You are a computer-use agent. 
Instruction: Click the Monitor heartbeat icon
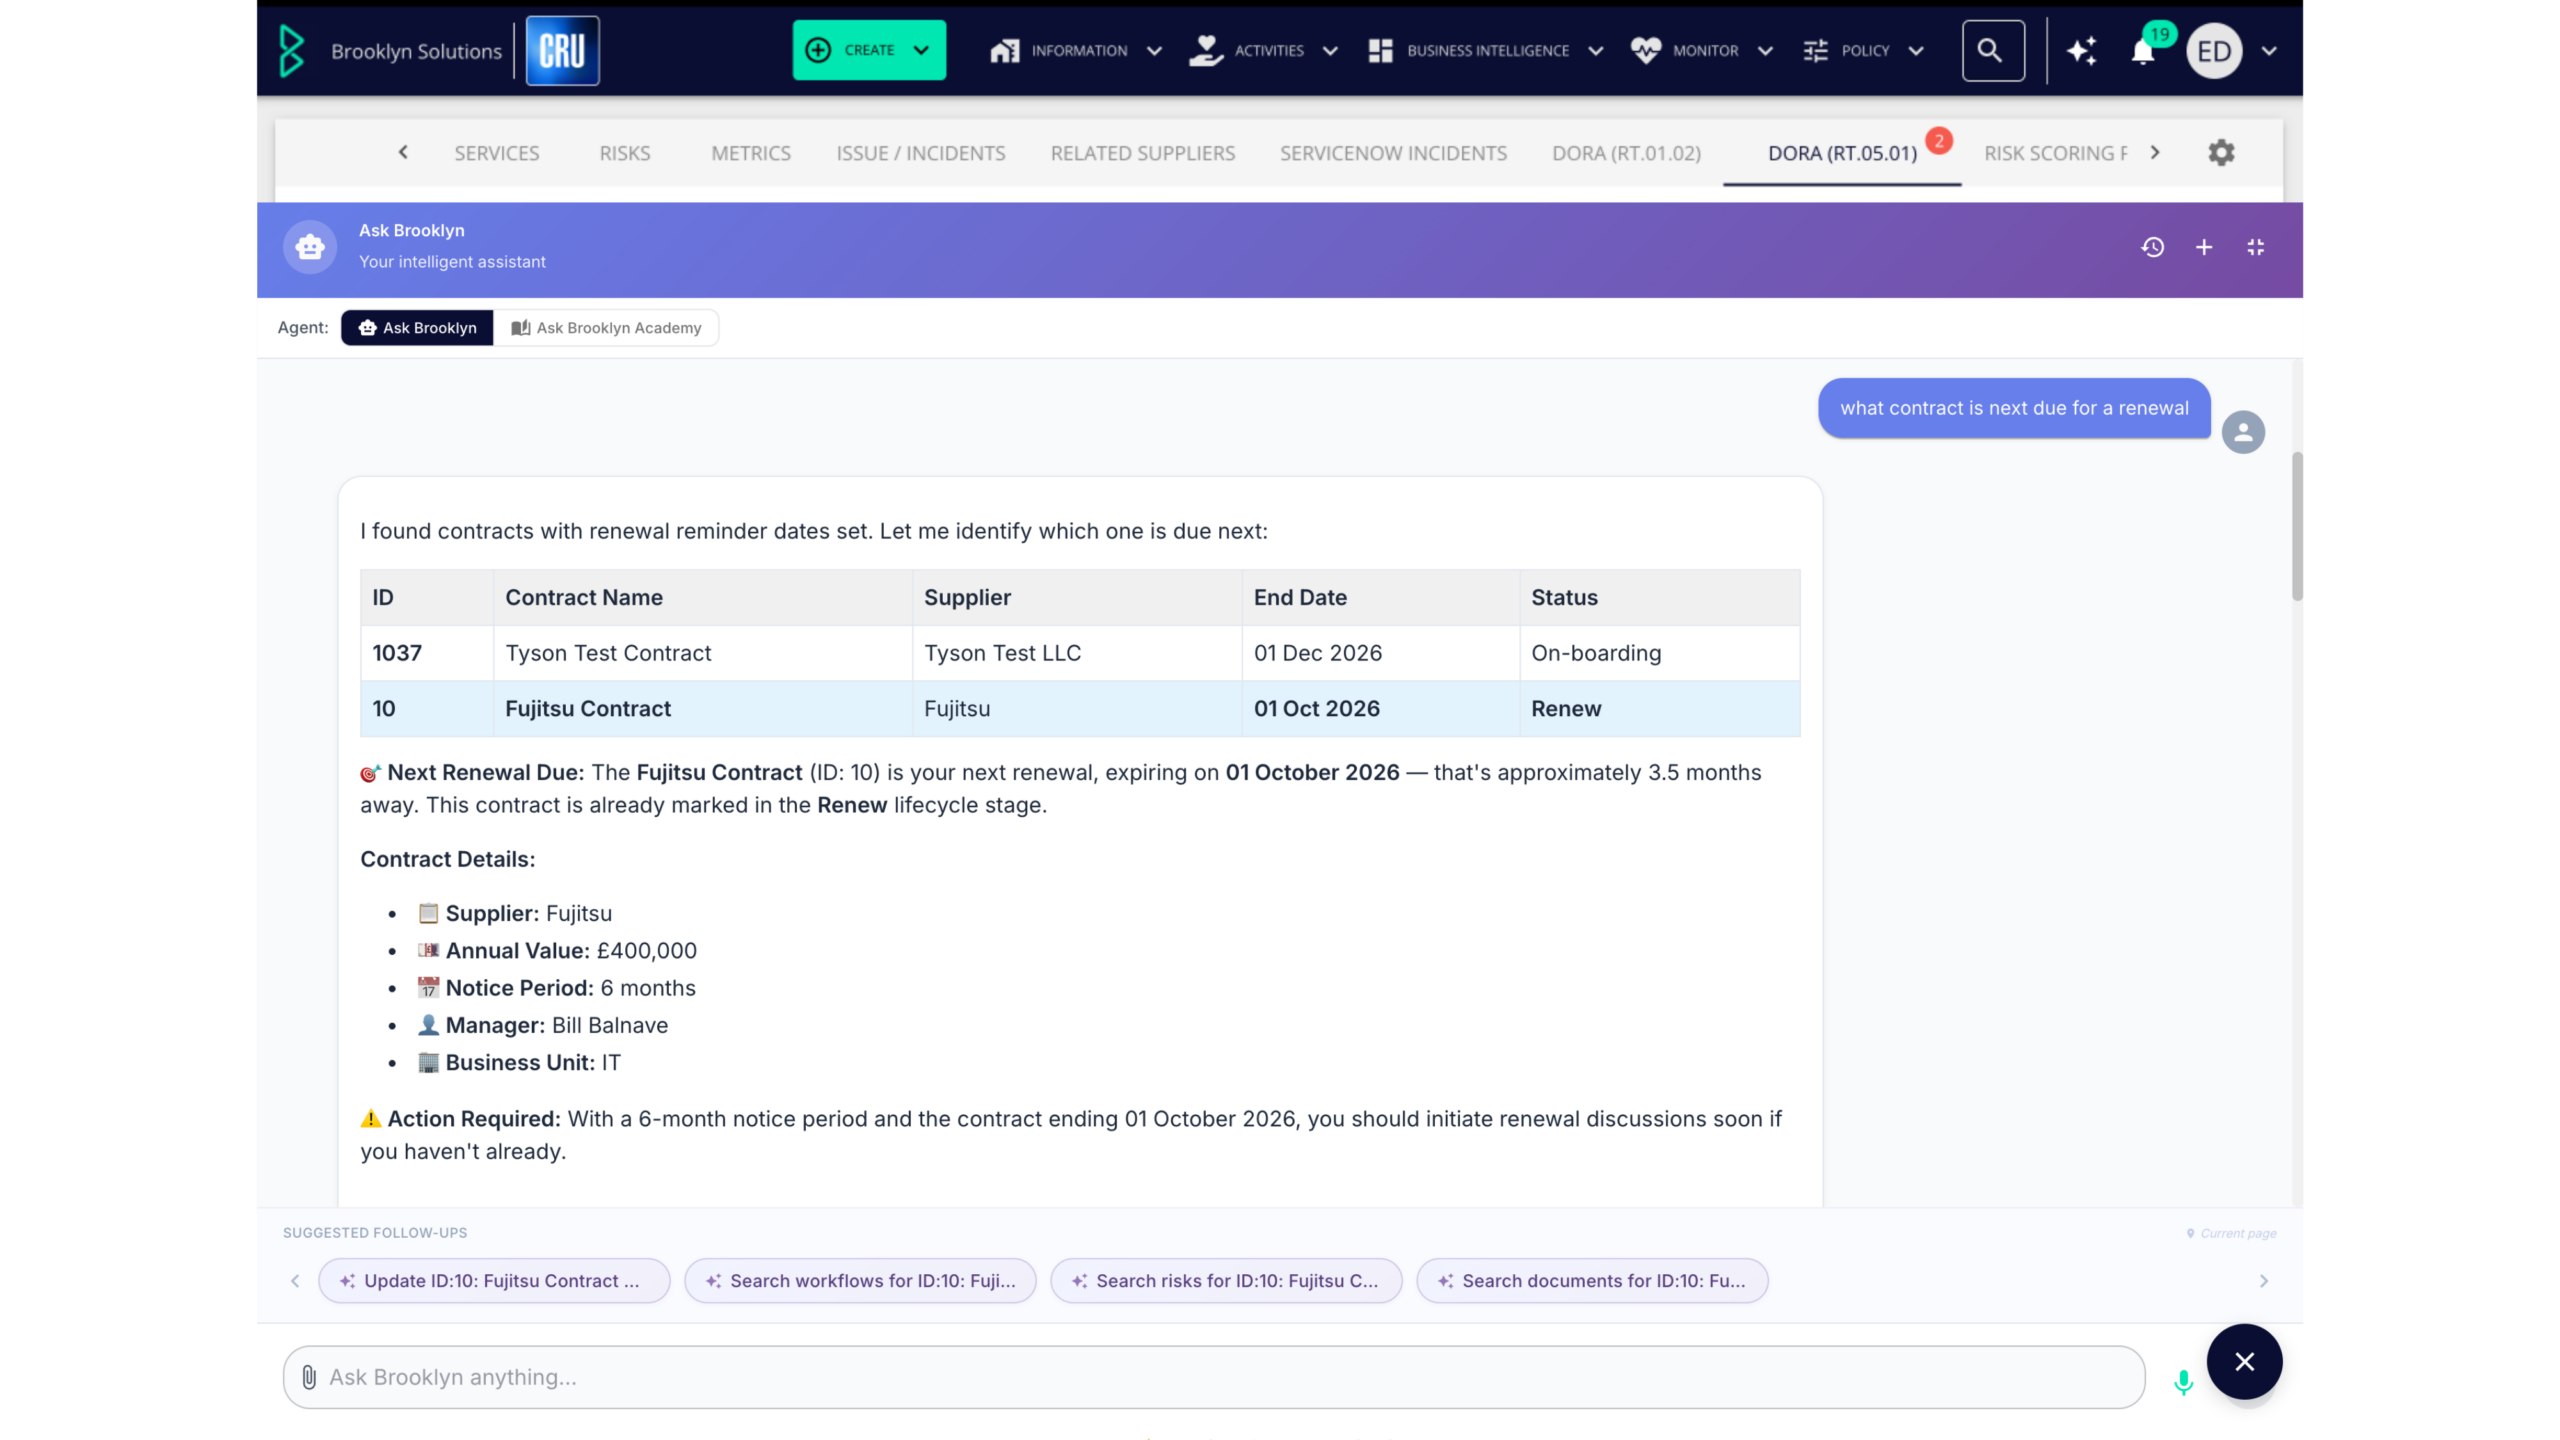point(1645,51)
